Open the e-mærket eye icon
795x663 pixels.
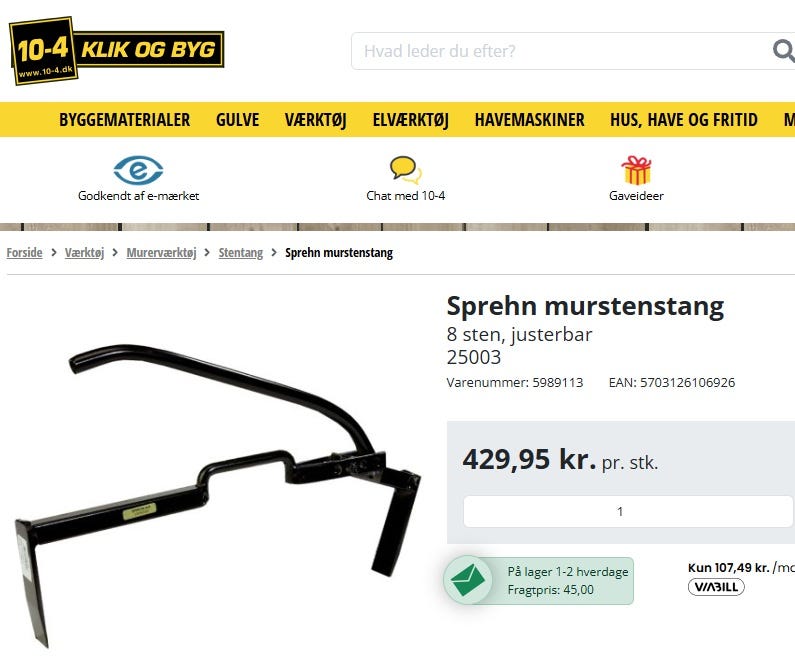click(x=138, y=170)
